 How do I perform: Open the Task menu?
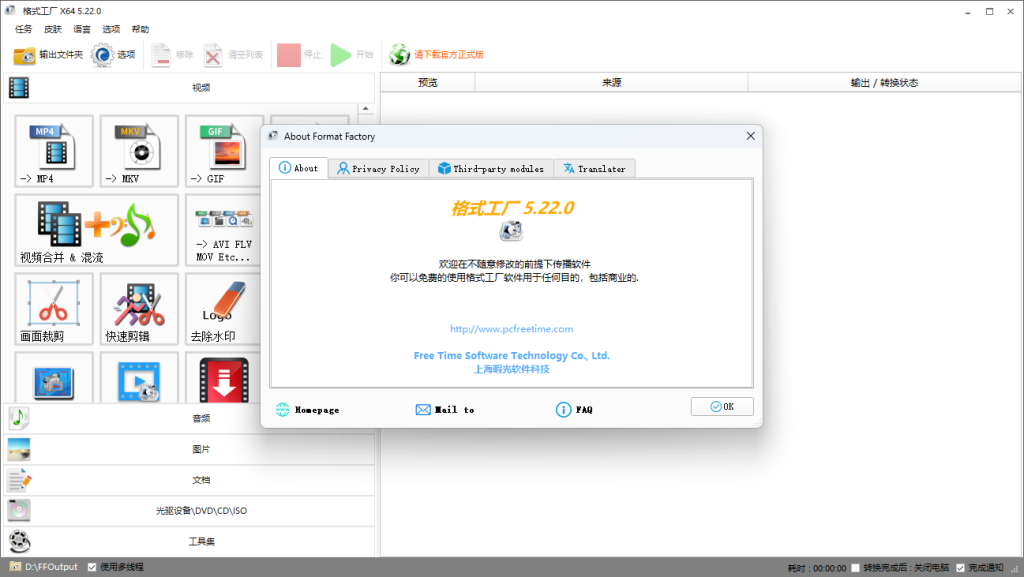pyautogui.click(x=24, y=29)
